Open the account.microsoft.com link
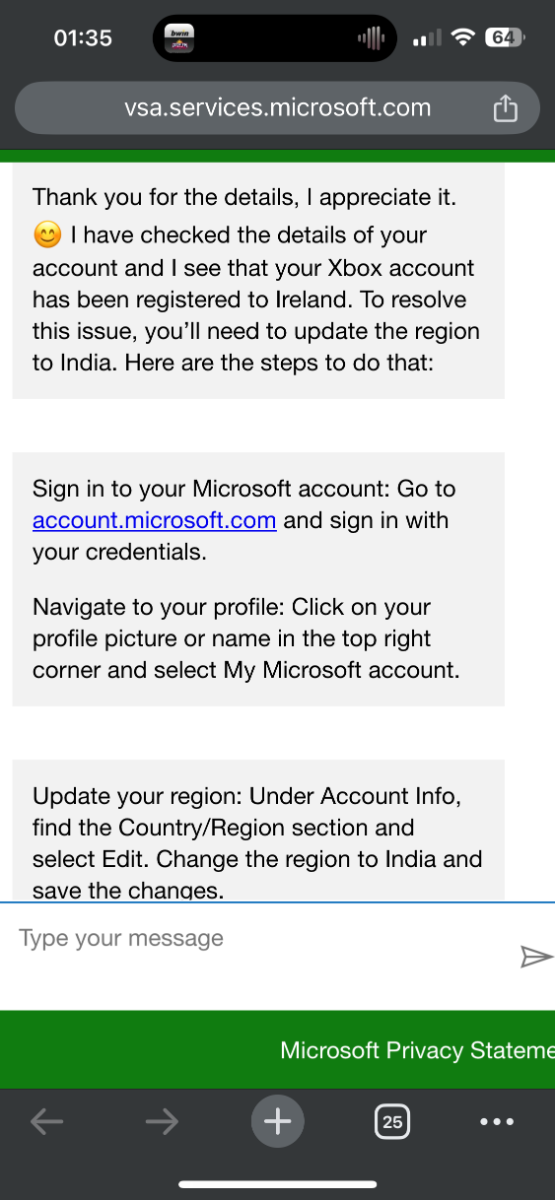Viewport: 555px width, 1200px height. 154,520
